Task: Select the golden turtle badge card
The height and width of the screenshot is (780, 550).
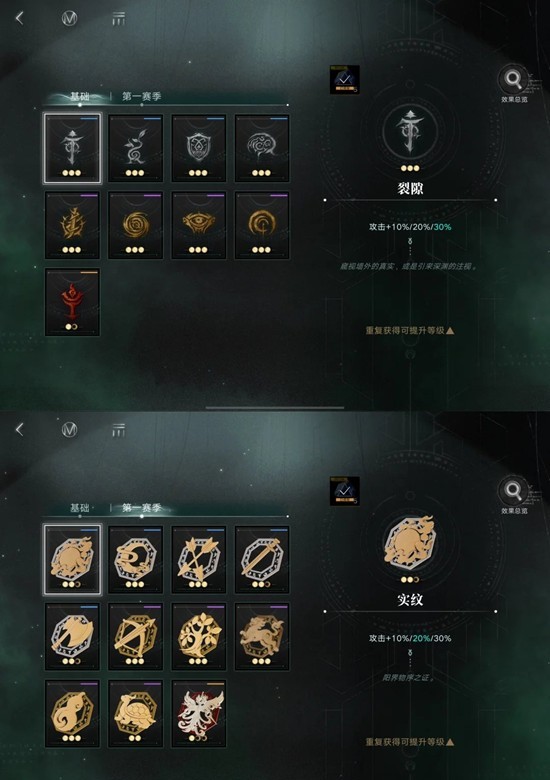Action: coord(135,713)
